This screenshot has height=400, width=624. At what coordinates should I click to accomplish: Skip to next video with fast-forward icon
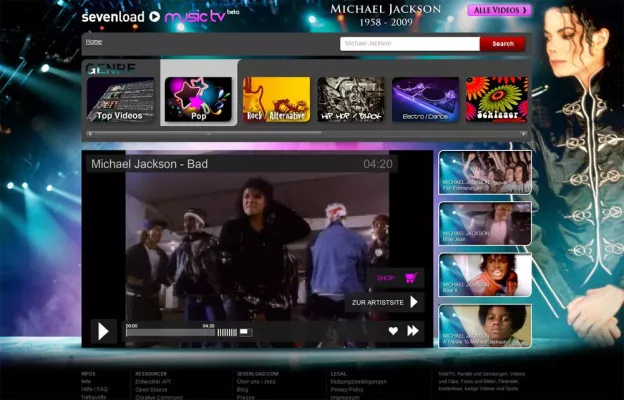412,331
